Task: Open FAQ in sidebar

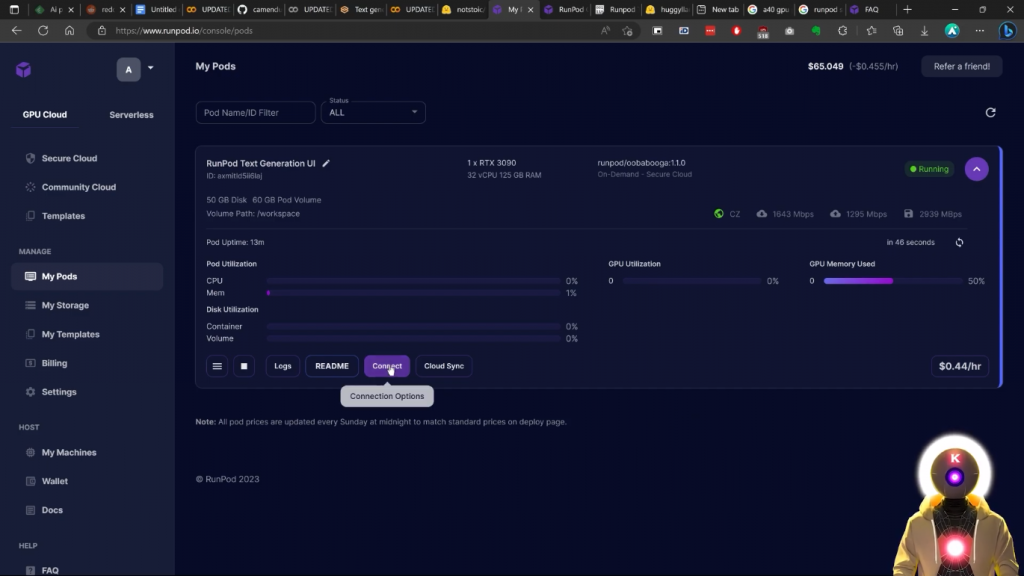Action: pos(50,570)
